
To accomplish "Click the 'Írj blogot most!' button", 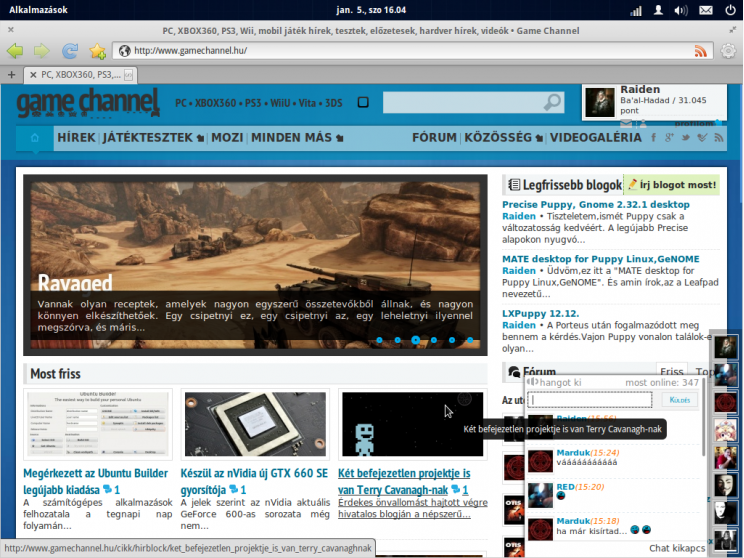I will coord(672,185).
